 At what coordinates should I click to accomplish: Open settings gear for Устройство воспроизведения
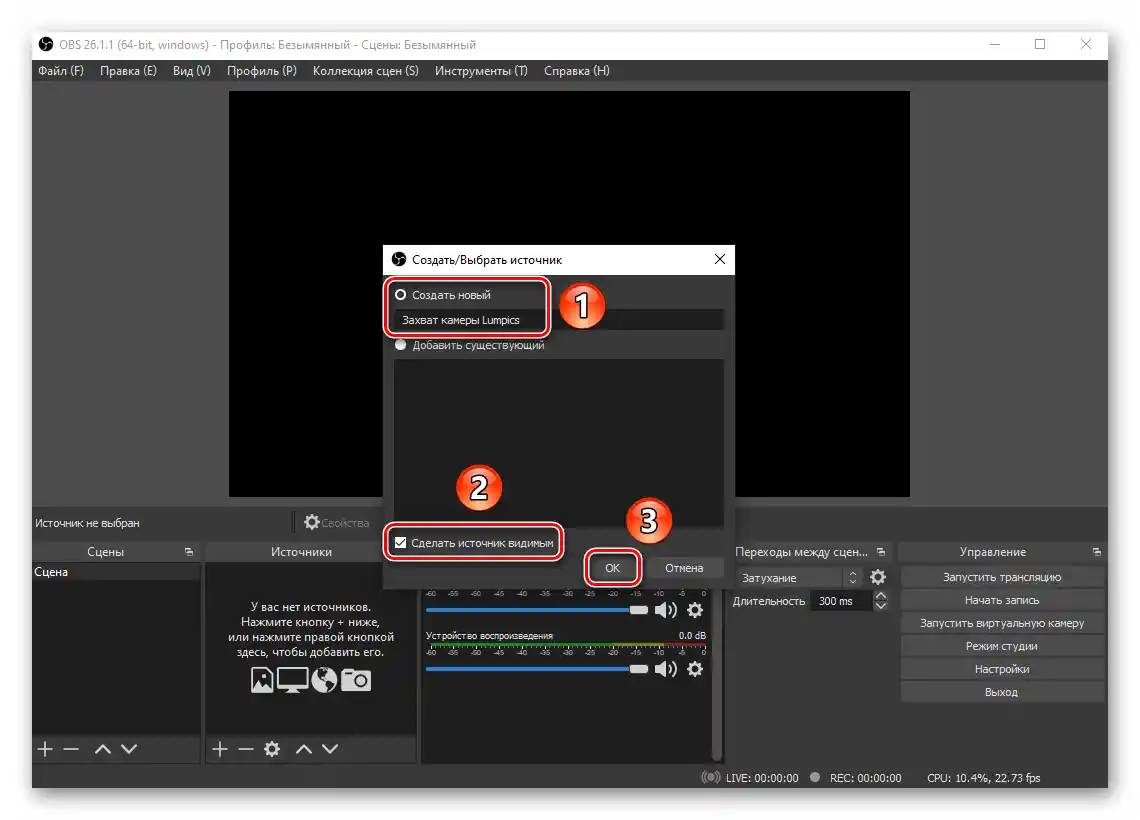695,669
